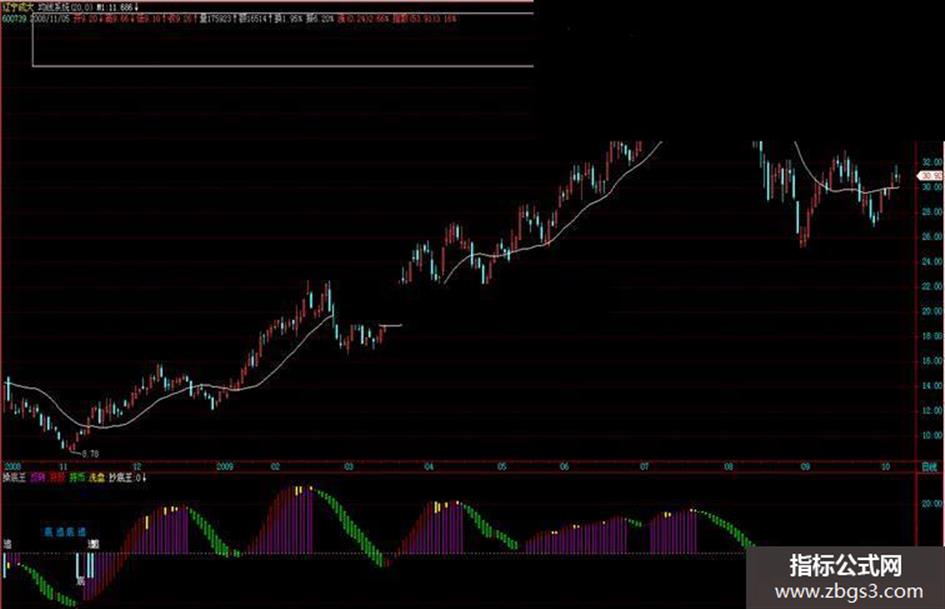
Task: Click the 12.00 price axis label
Action: (x=931, y=411)
